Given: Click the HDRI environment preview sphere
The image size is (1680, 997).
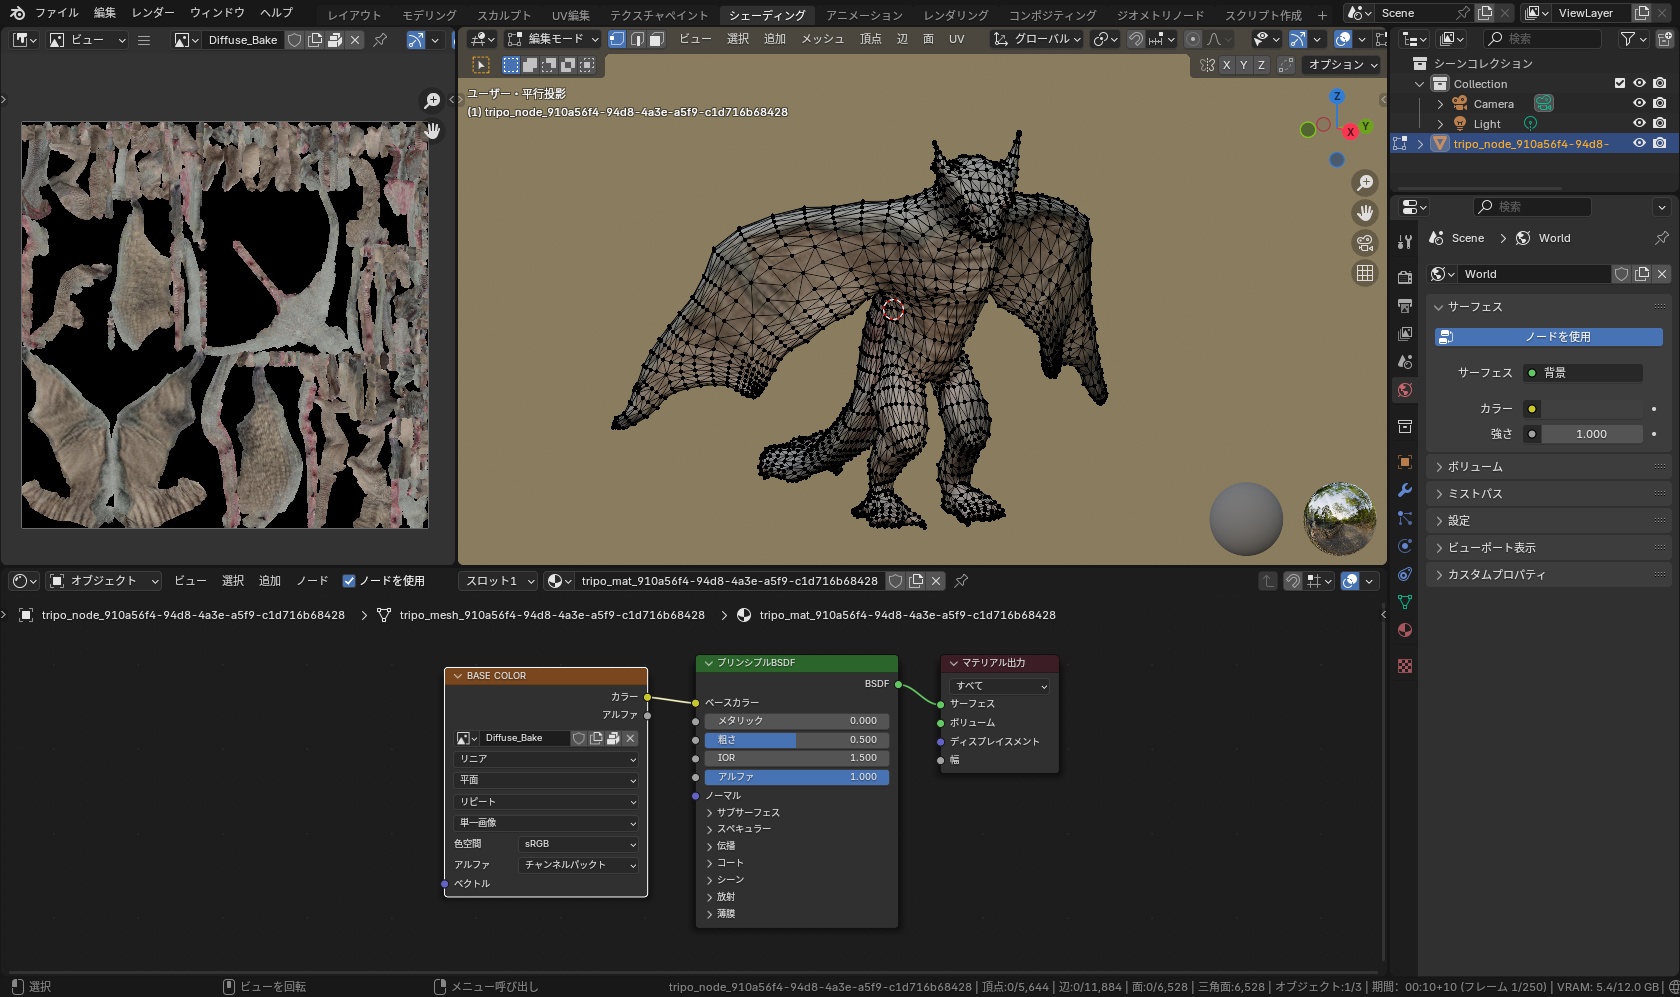Looking at the screenshot, I should (x=1339, y=519).
